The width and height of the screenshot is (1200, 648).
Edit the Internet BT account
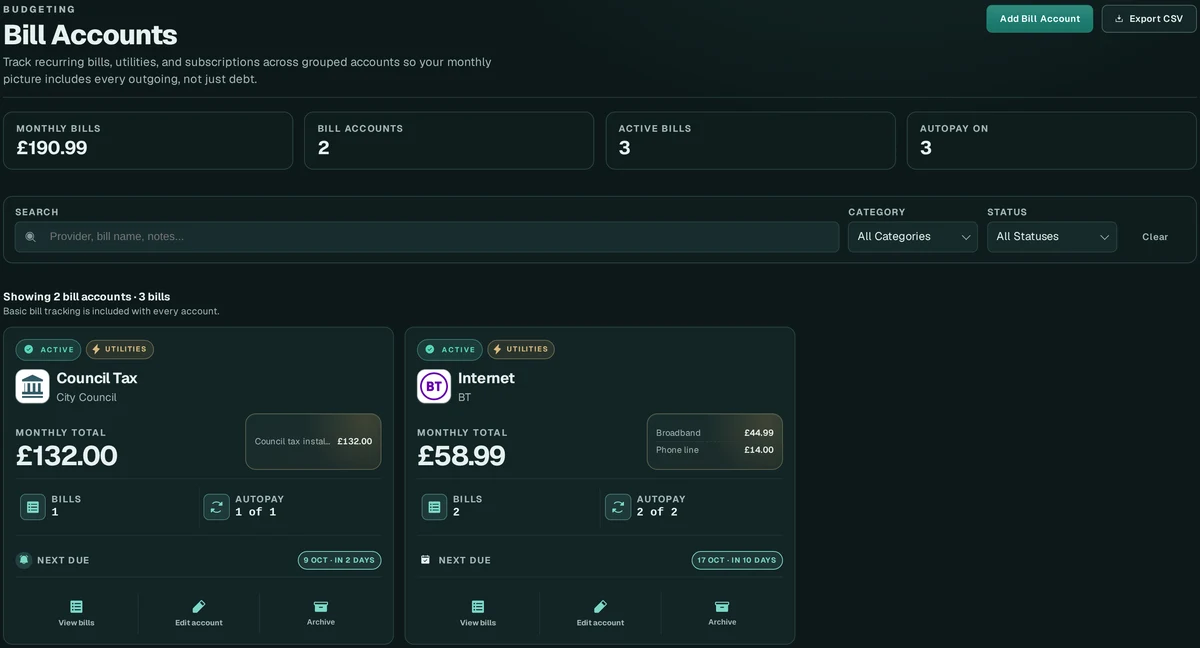pos(600,613)
